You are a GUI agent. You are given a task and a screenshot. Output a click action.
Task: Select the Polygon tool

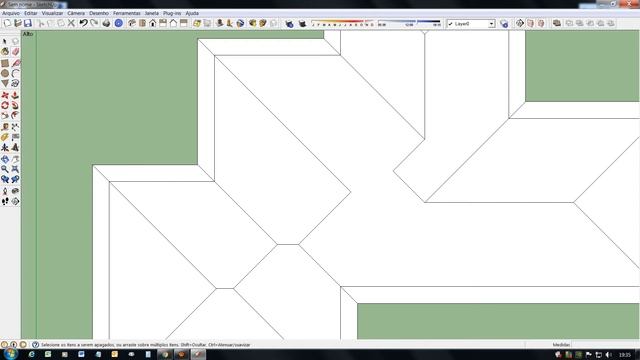[5, 84]
